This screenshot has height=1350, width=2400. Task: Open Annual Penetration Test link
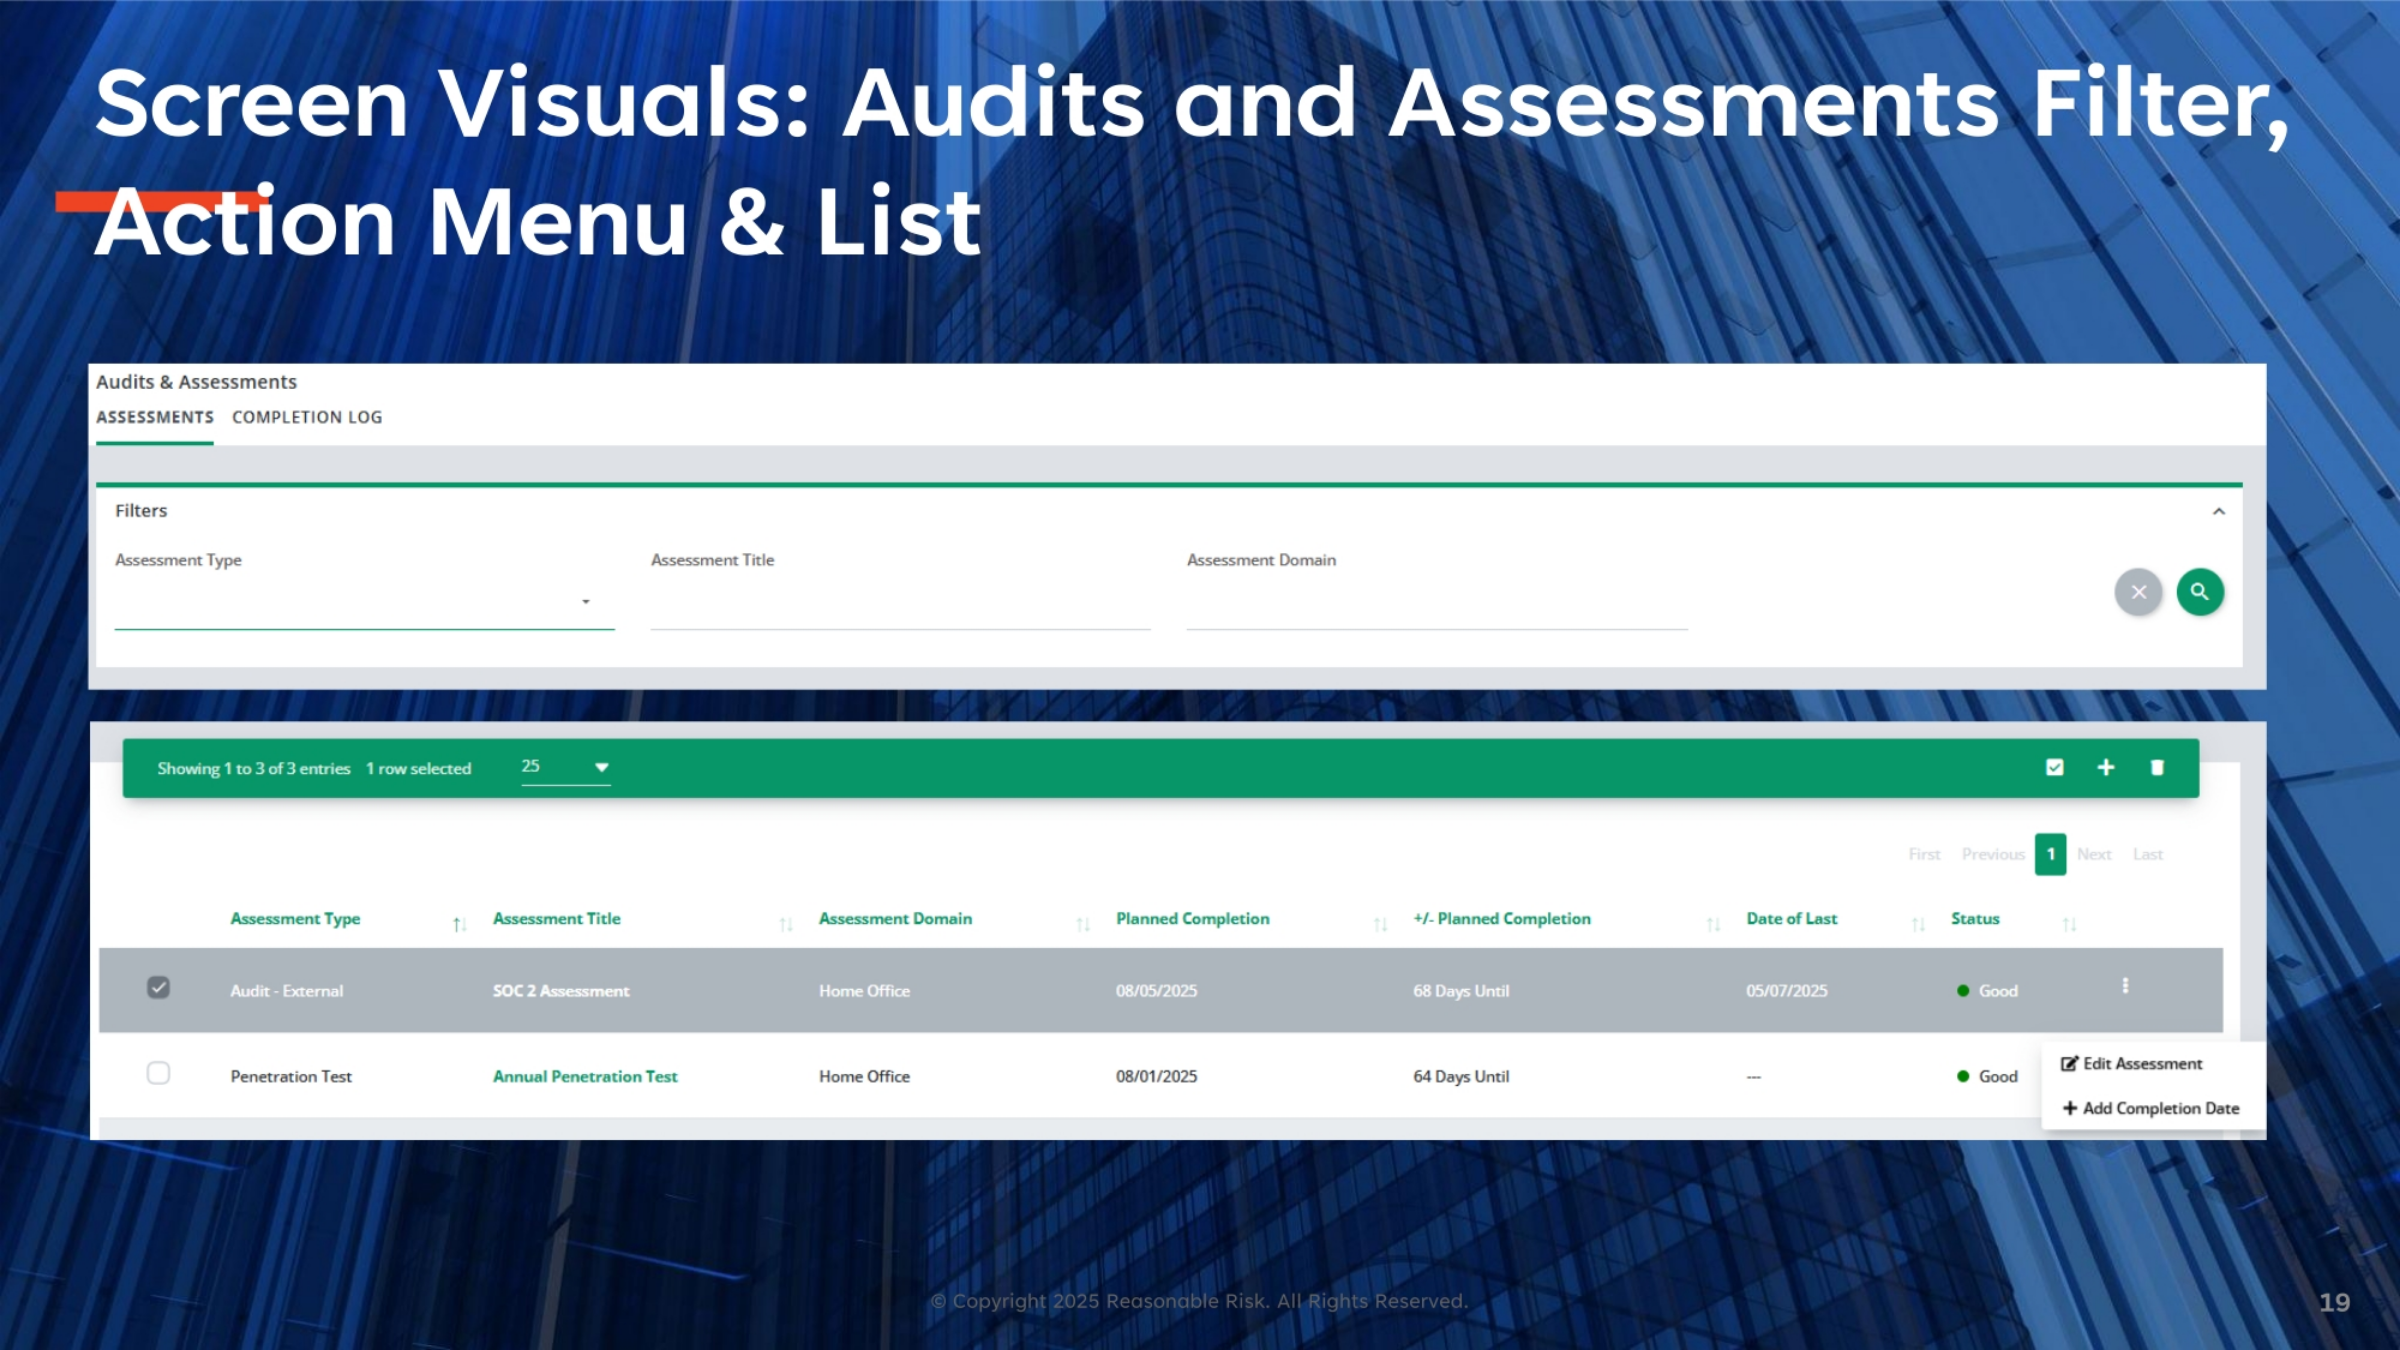tap(585, 1076)
